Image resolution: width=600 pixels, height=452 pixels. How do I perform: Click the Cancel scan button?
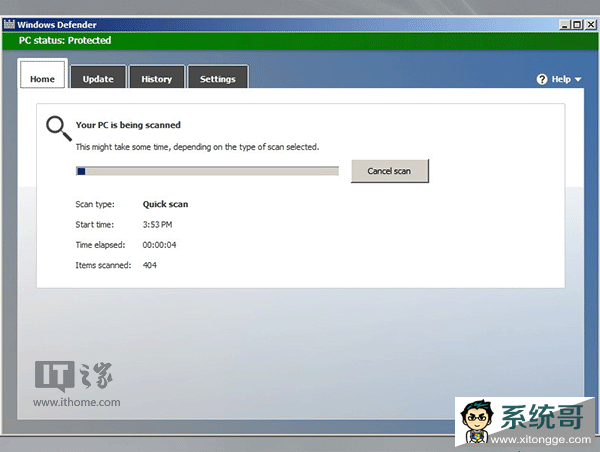390,171
